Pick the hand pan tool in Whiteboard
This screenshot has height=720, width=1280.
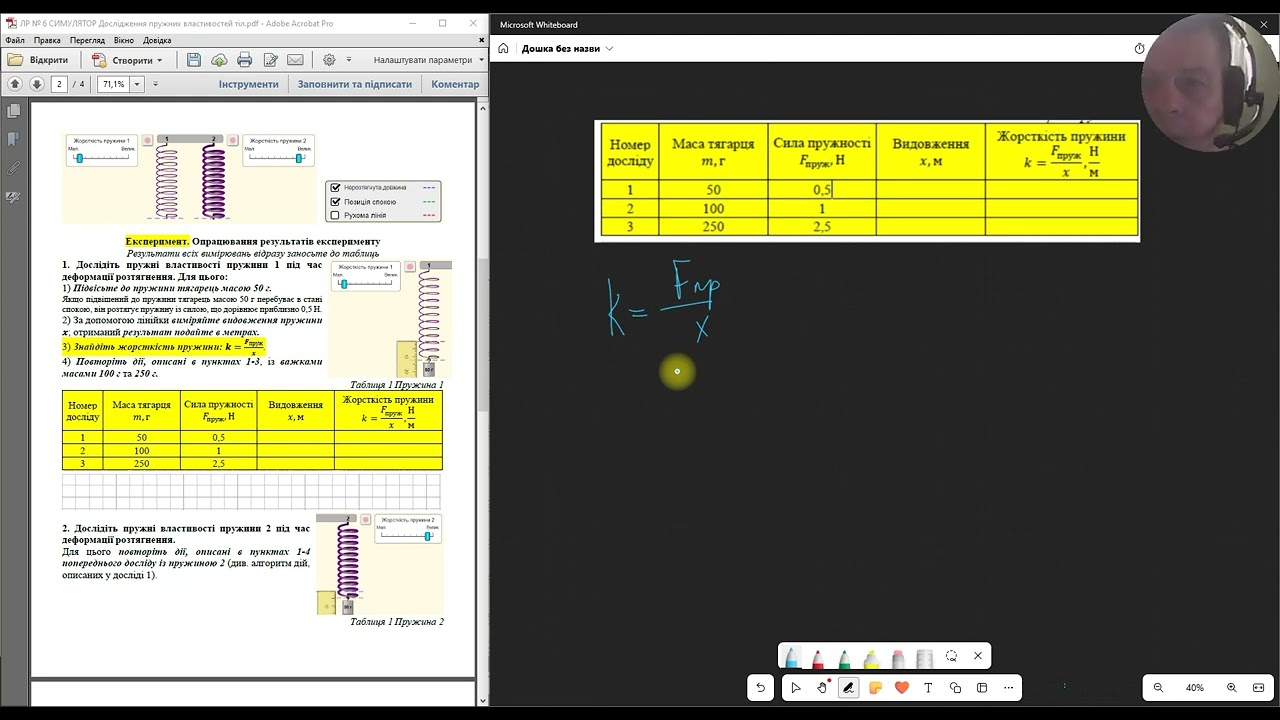pos(822,688)
